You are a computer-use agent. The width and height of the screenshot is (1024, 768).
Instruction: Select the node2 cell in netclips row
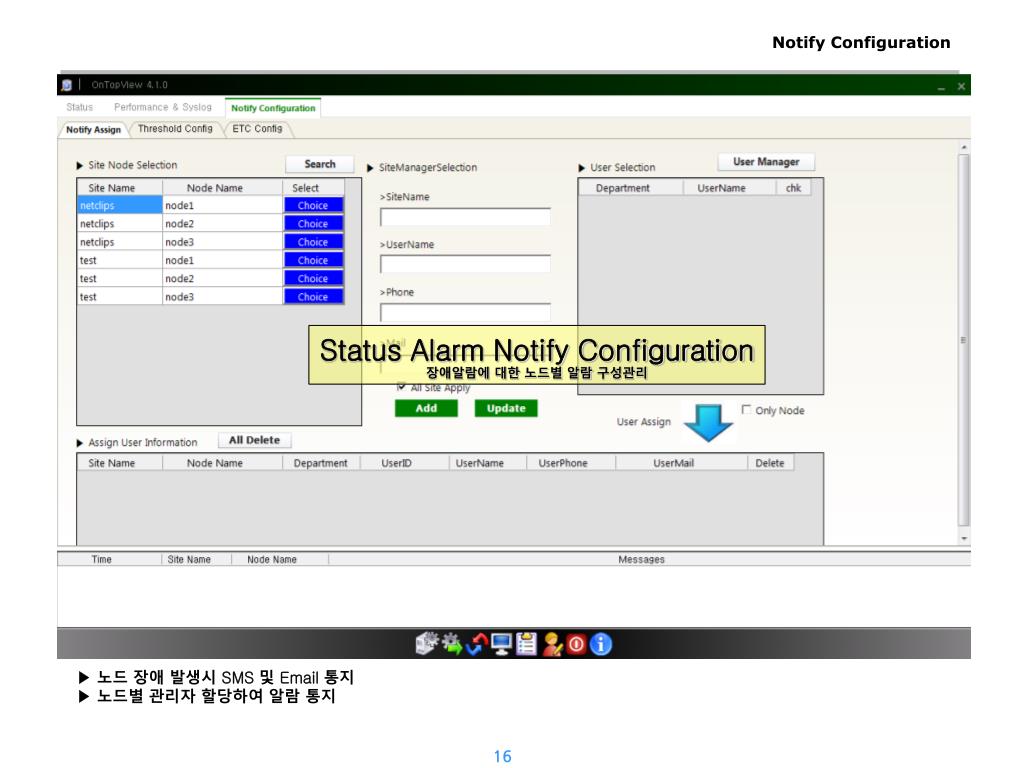coord(222,223)
